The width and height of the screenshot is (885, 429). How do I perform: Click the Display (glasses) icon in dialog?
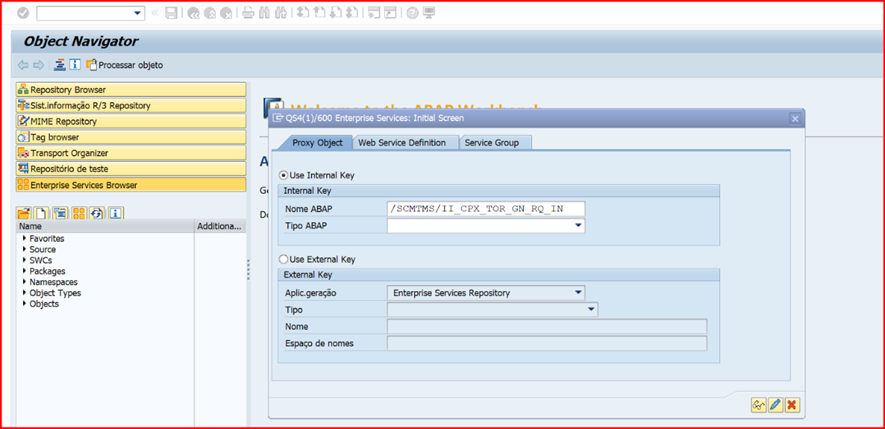click(x=759, y=404)
